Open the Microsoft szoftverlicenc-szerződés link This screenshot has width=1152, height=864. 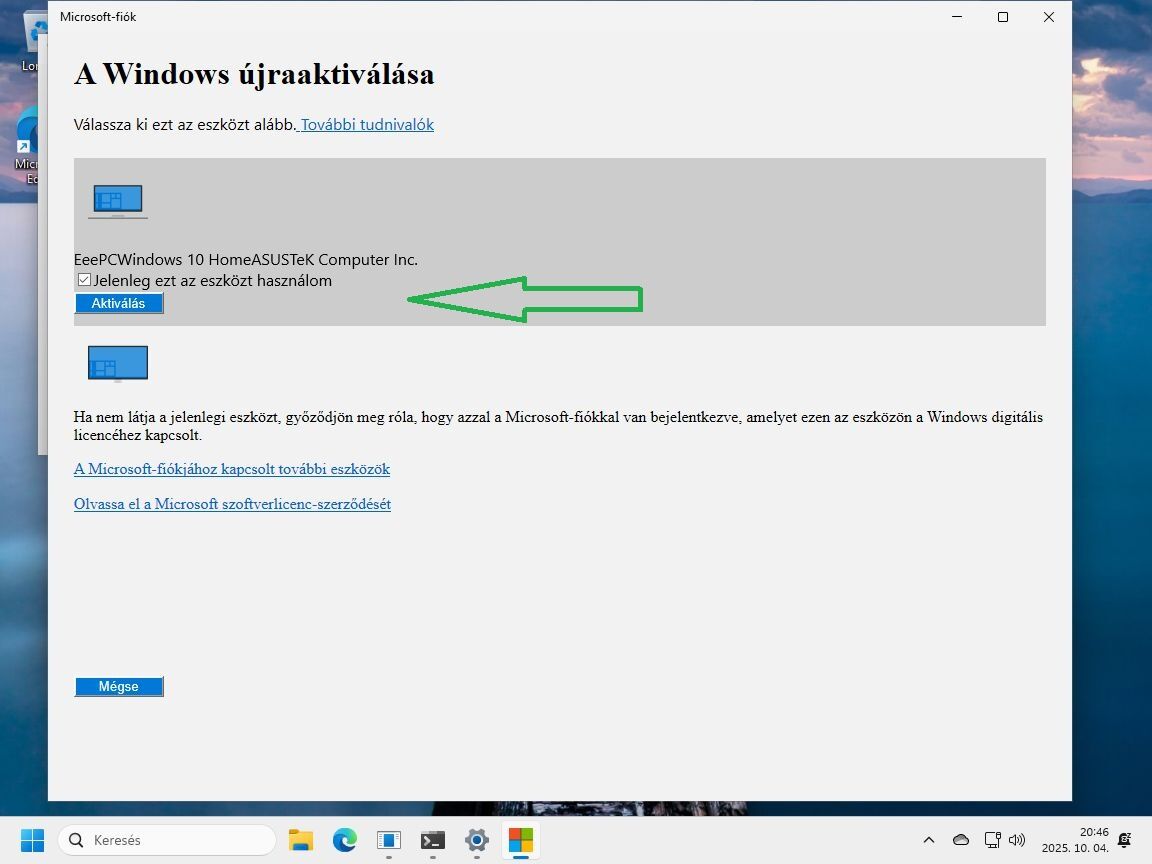[232, 504]
